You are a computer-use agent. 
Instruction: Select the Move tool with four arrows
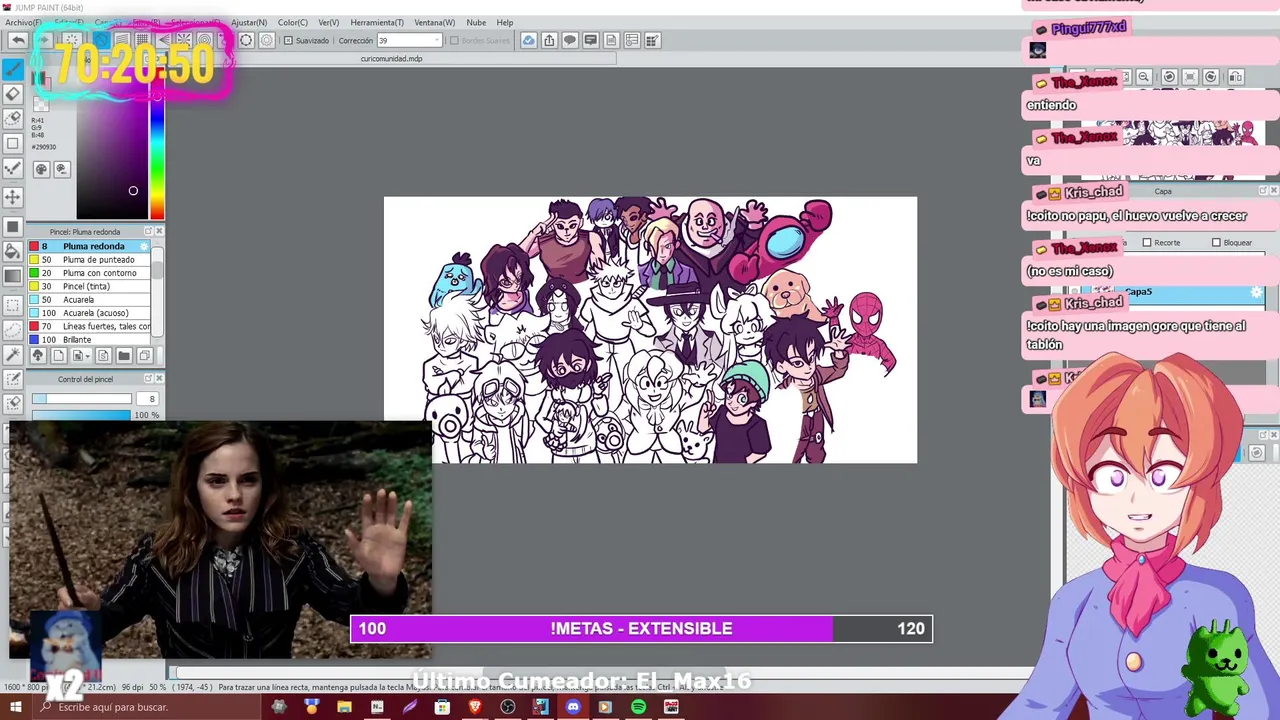pos(13,196)
